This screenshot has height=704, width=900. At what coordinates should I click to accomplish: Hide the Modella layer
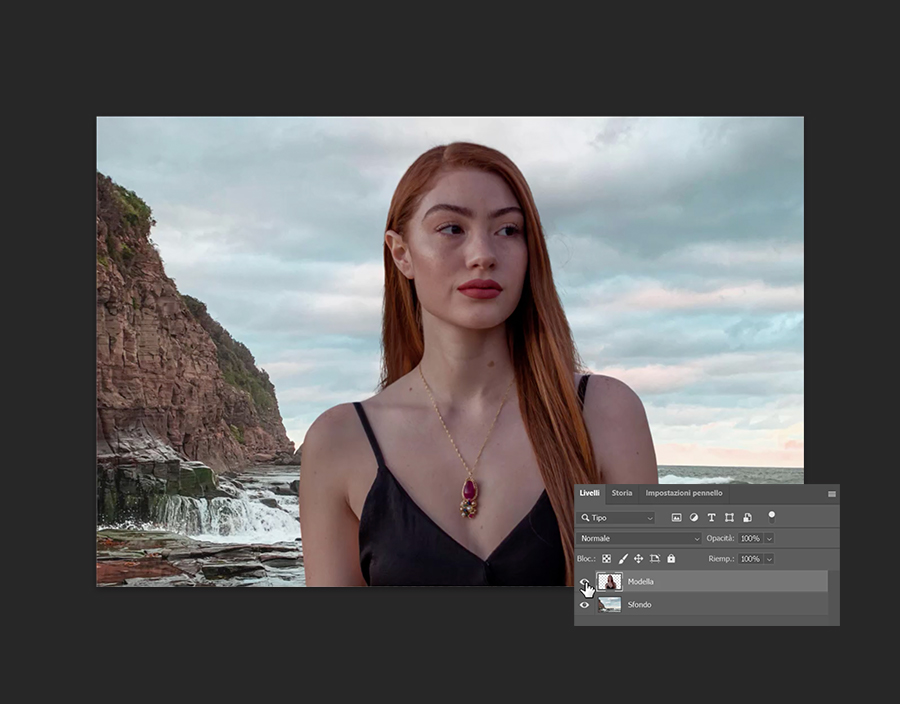click(584, 582)
